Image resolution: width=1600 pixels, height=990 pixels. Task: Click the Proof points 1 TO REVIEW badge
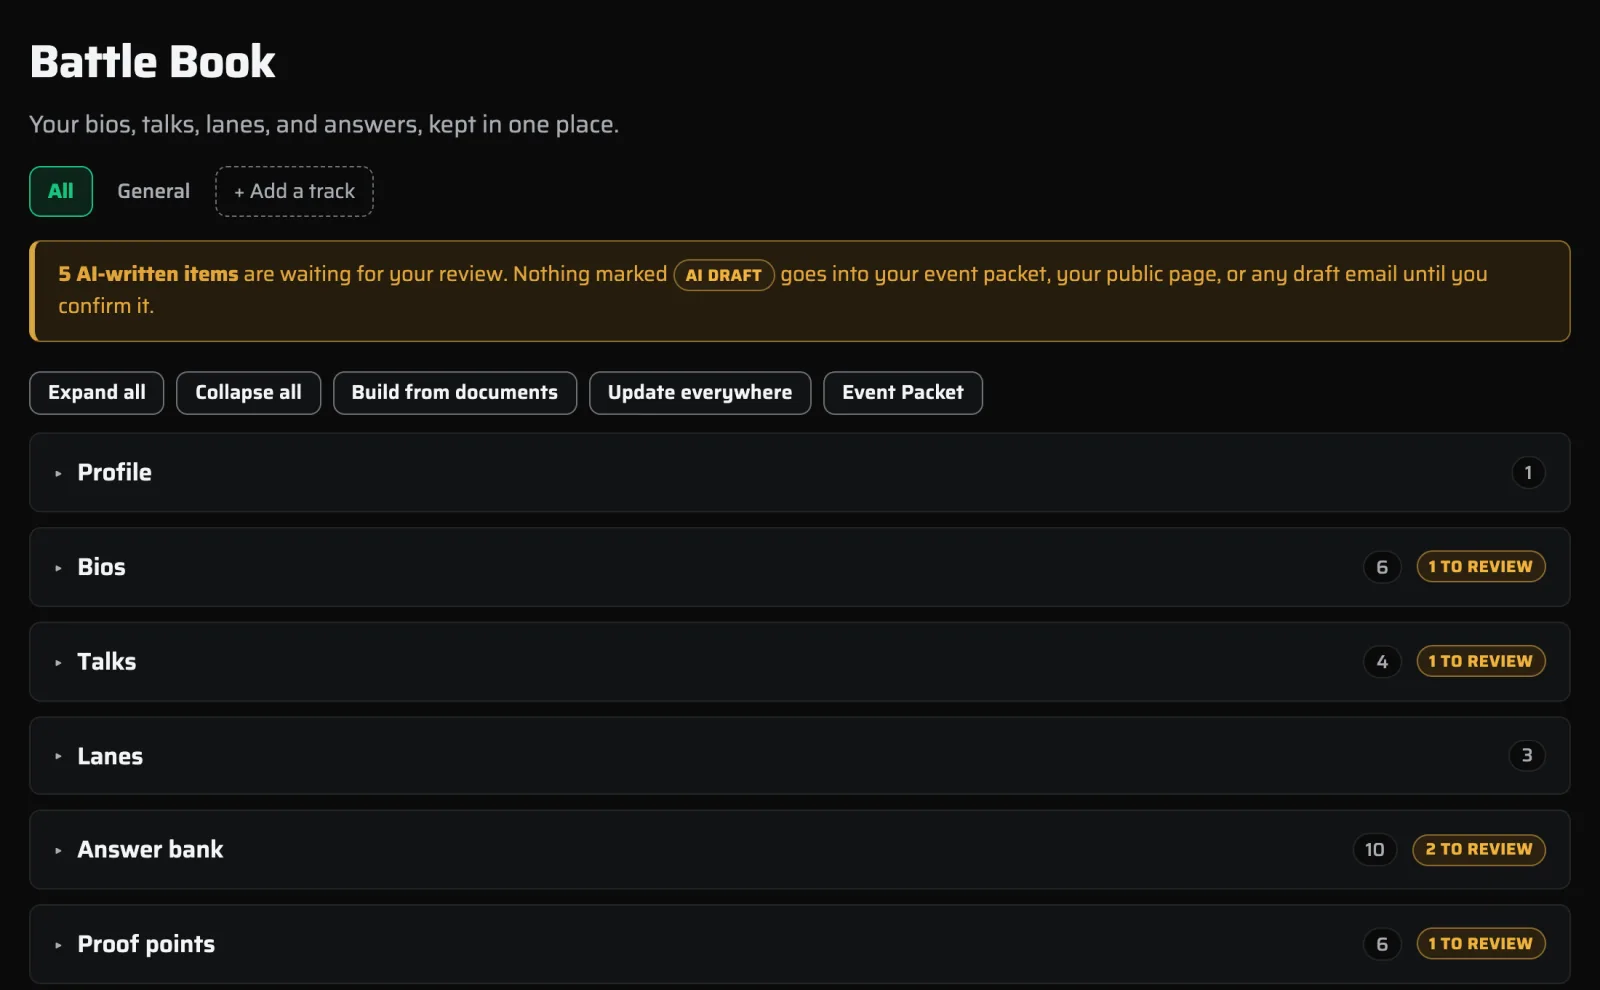click(x=1481, y=944)
